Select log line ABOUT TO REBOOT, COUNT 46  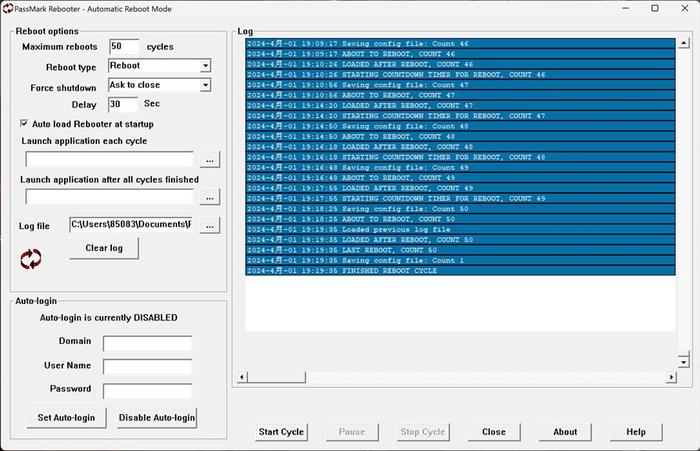[x=460, y=54]
